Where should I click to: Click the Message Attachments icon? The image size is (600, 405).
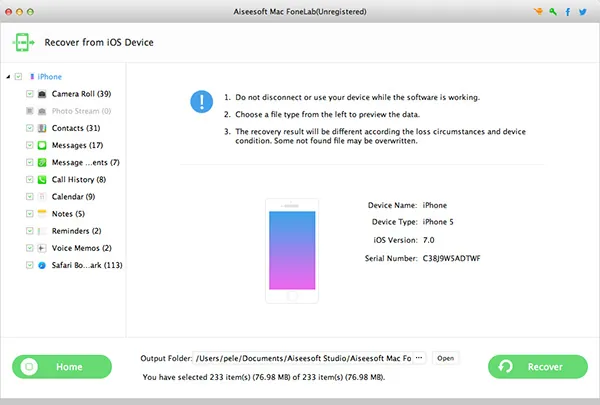42,162
